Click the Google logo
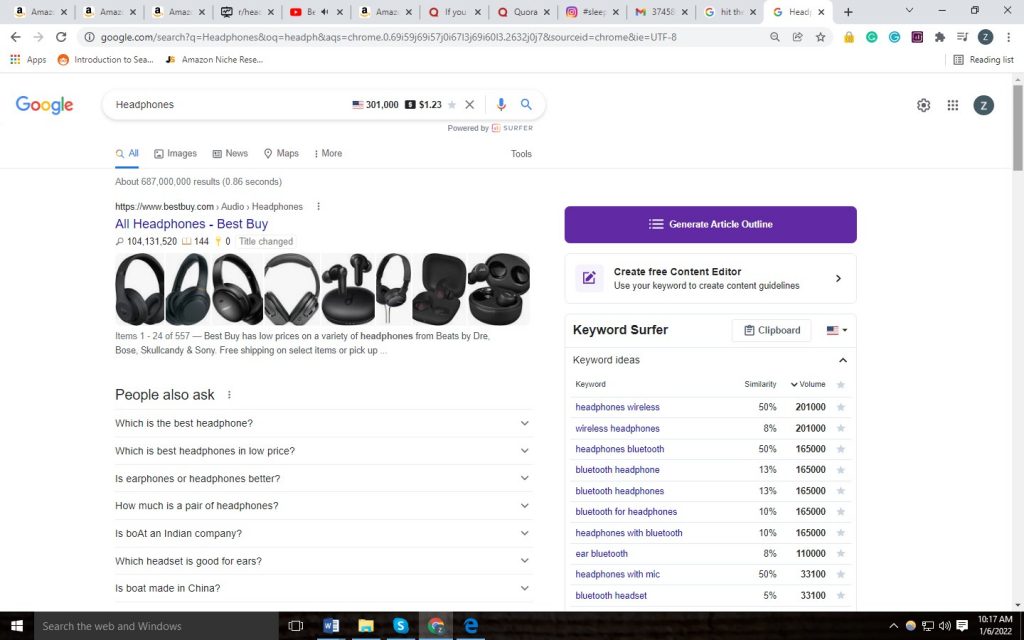1024x640 pixels. coord(44,104)
